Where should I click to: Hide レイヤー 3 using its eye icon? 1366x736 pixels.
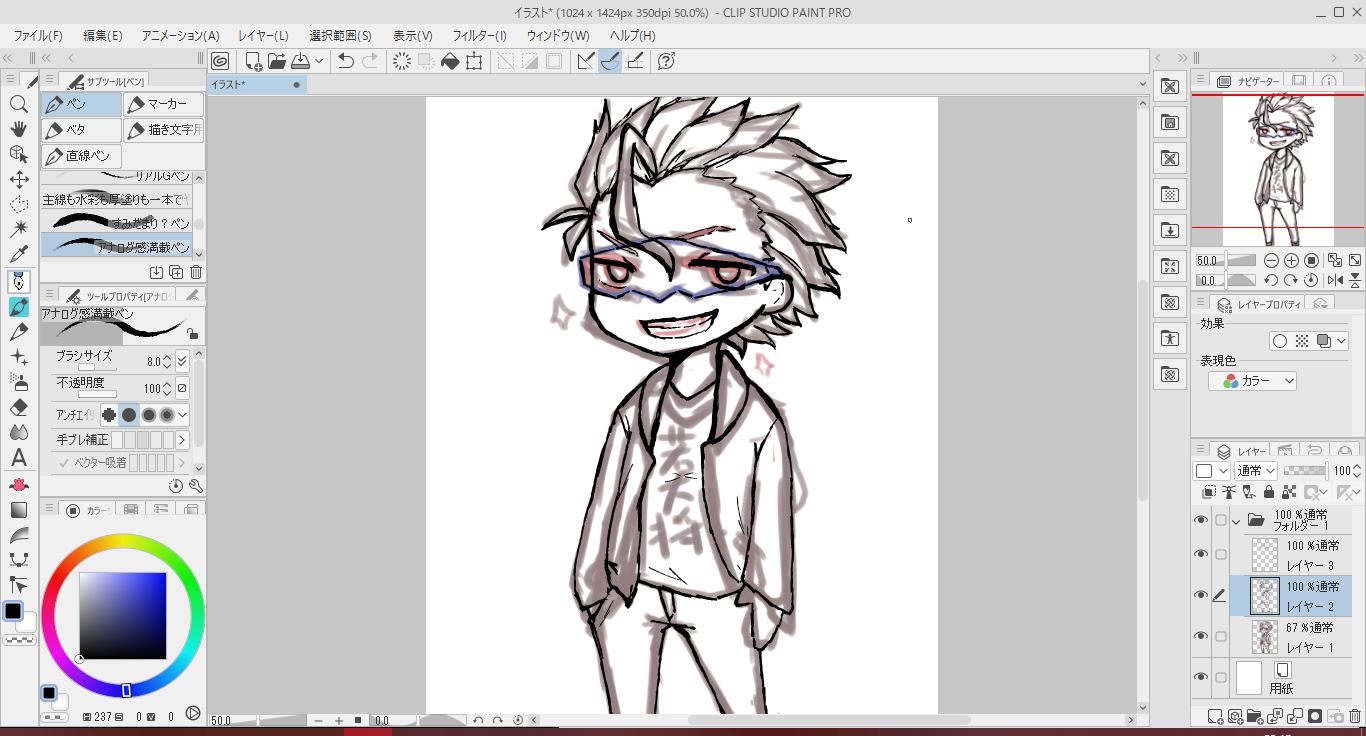[1201, 554]
